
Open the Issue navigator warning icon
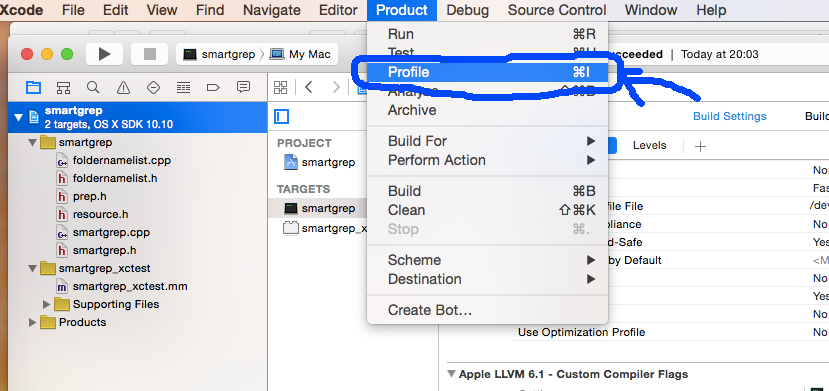point(123,88)
